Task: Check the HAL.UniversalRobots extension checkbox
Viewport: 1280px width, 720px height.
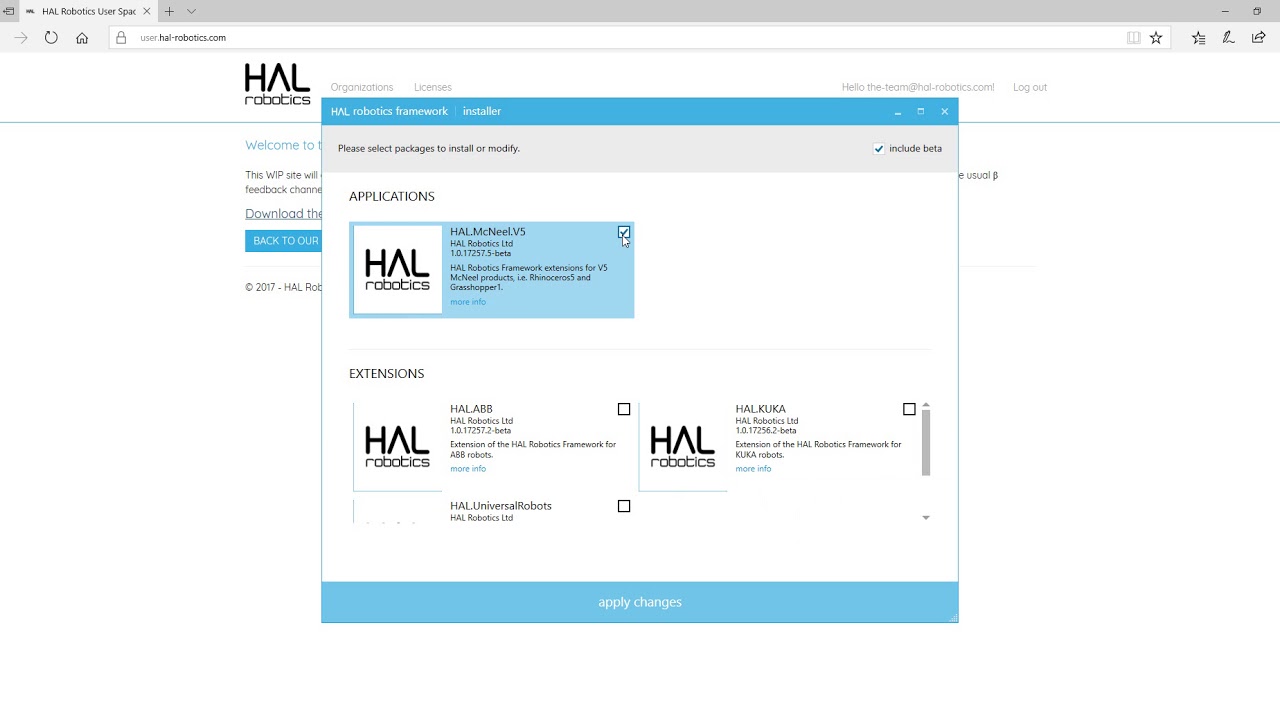Action: (624, 507)
